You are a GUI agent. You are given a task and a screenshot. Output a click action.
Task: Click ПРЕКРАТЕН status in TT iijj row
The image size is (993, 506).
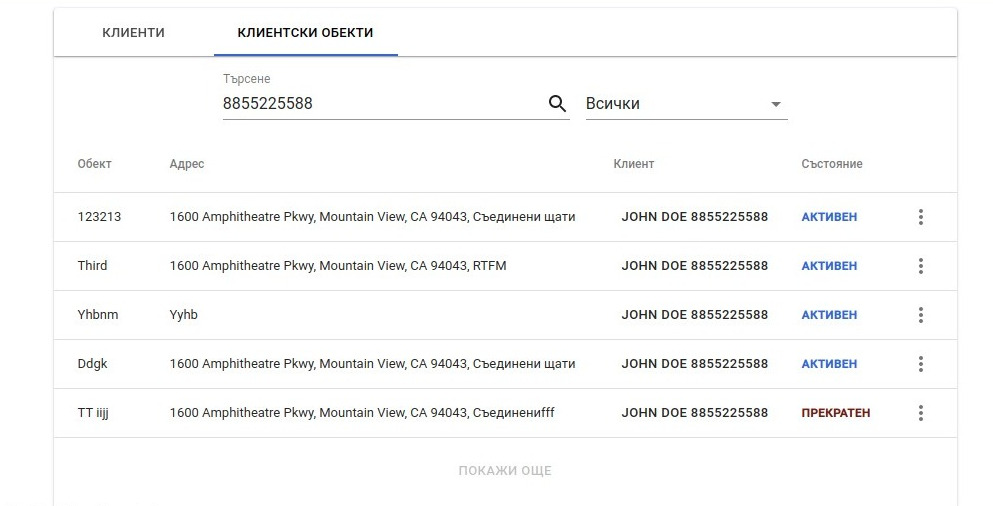pyautogui.click(x=836, y=413)
